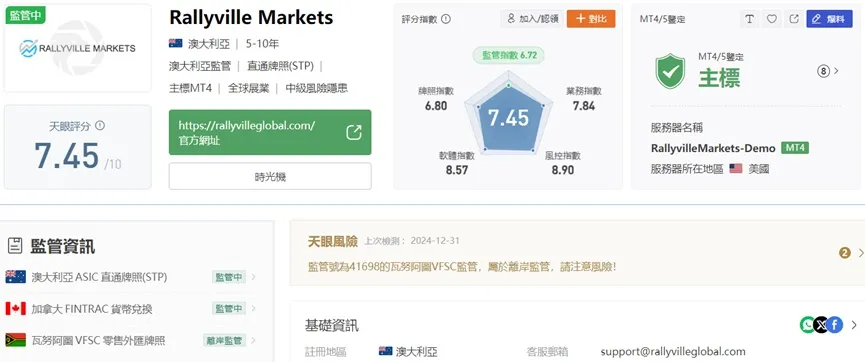Click the heart favorite icon

772,19
